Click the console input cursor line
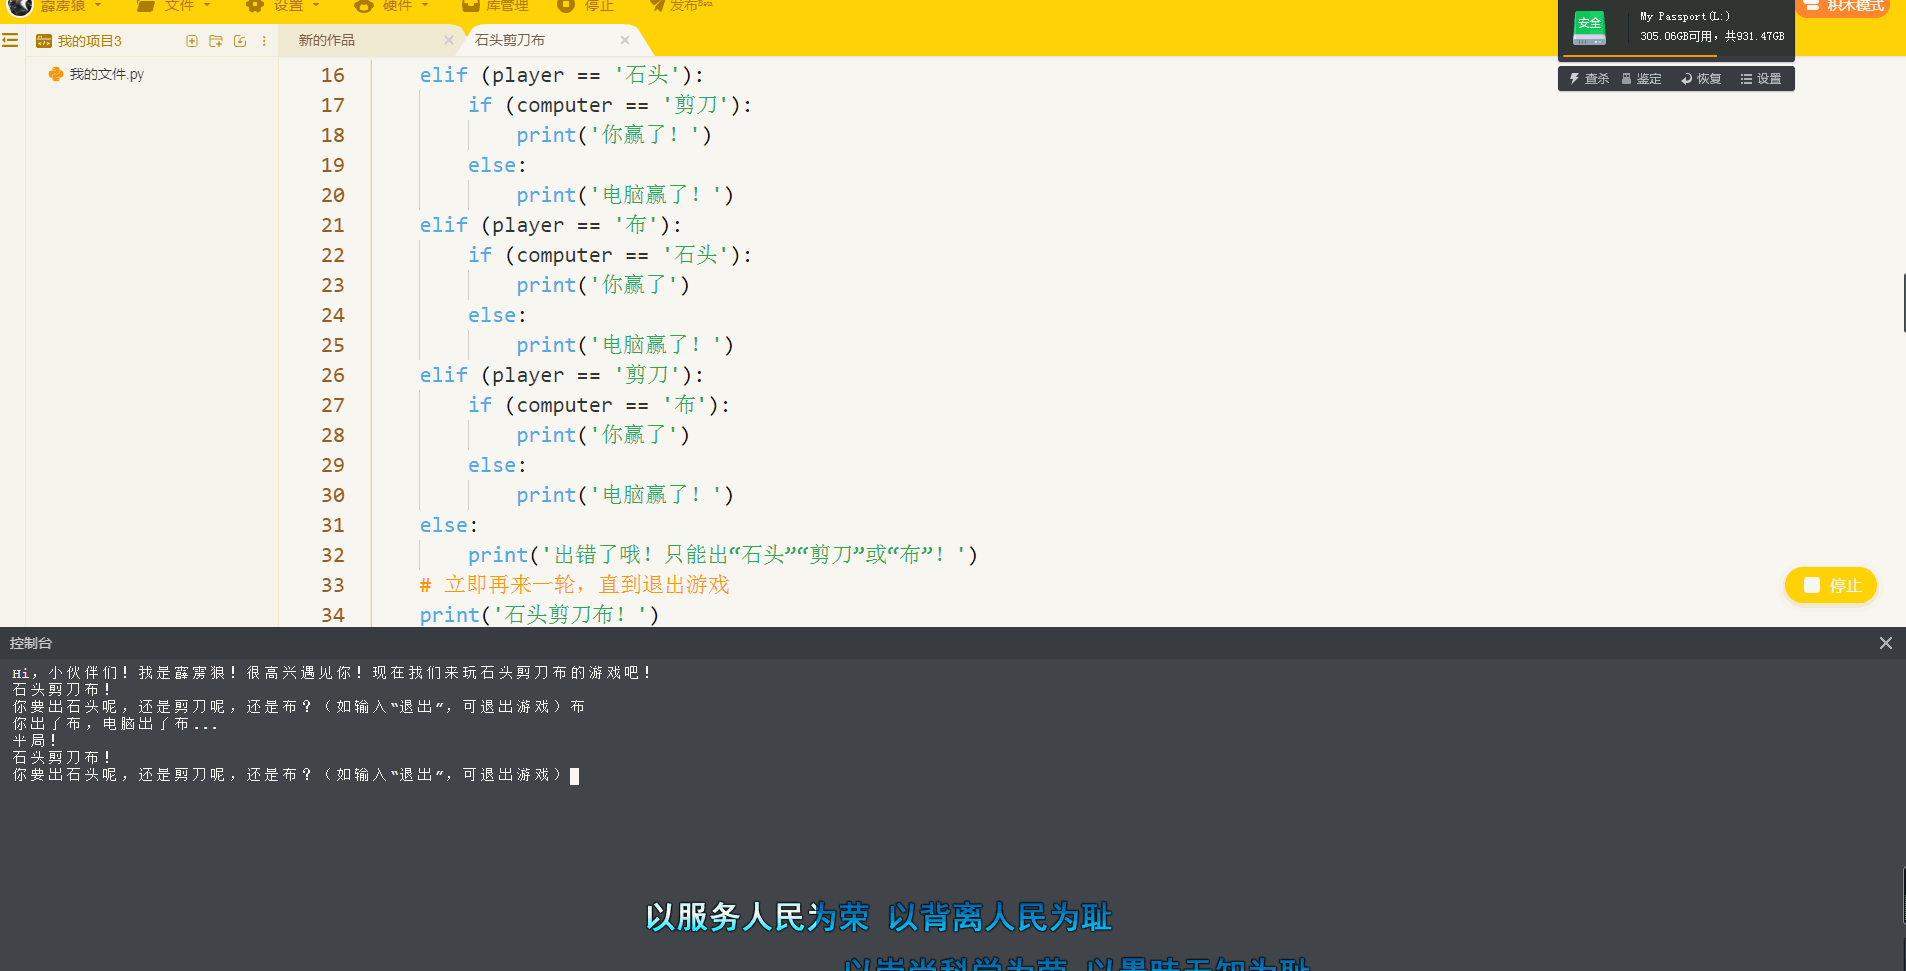1906x971 pixels. point(295,775)
